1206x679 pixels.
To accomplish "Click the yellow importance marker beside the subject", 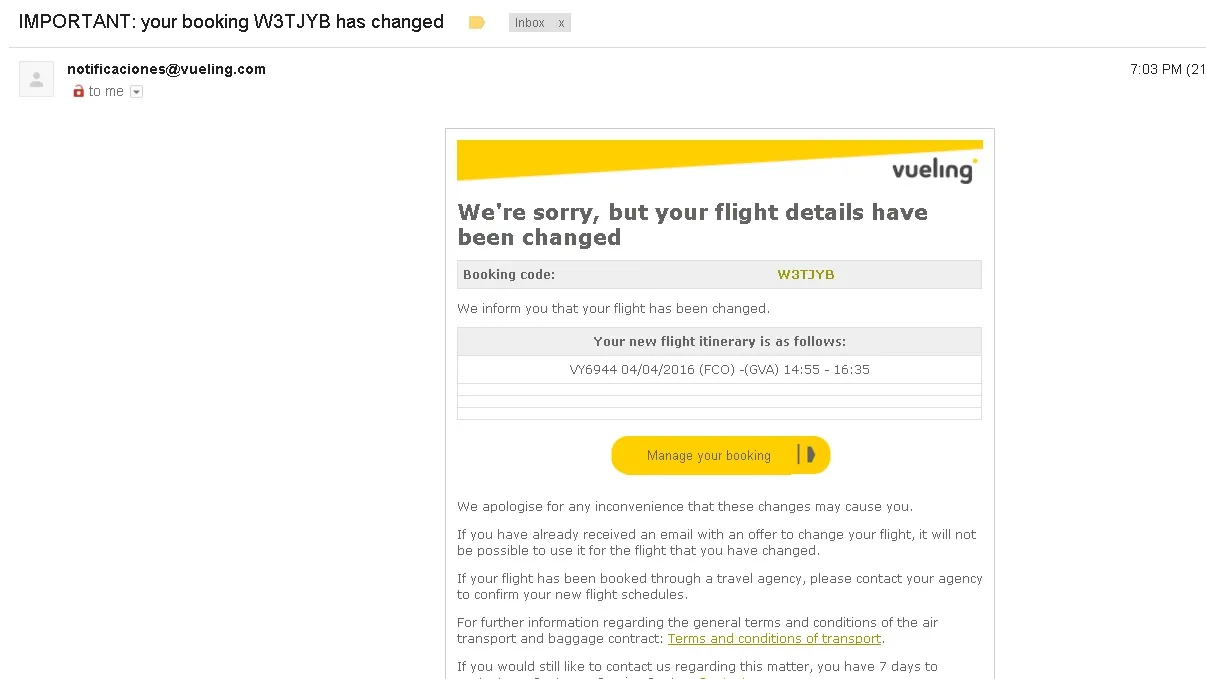I will [477, 23].
